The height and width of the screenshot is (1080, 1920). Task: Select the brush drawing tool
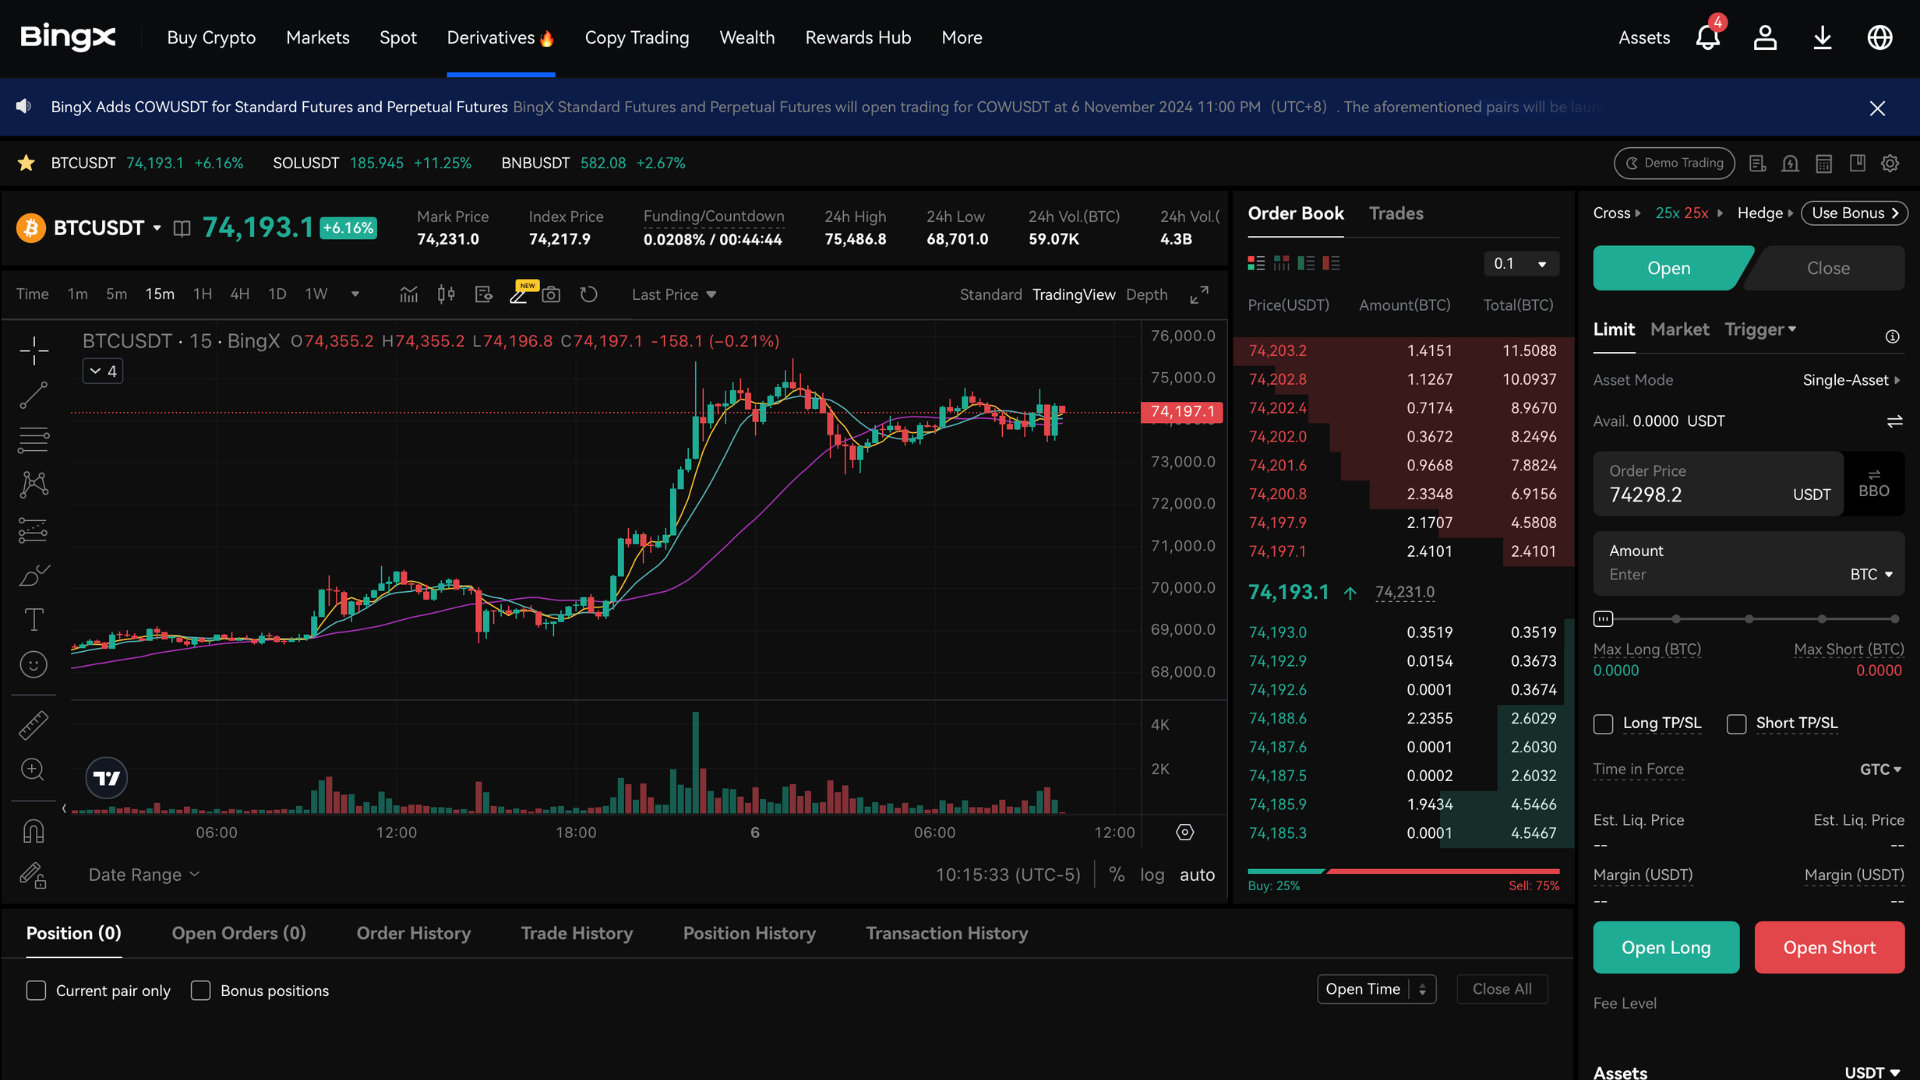coord(33,575)
